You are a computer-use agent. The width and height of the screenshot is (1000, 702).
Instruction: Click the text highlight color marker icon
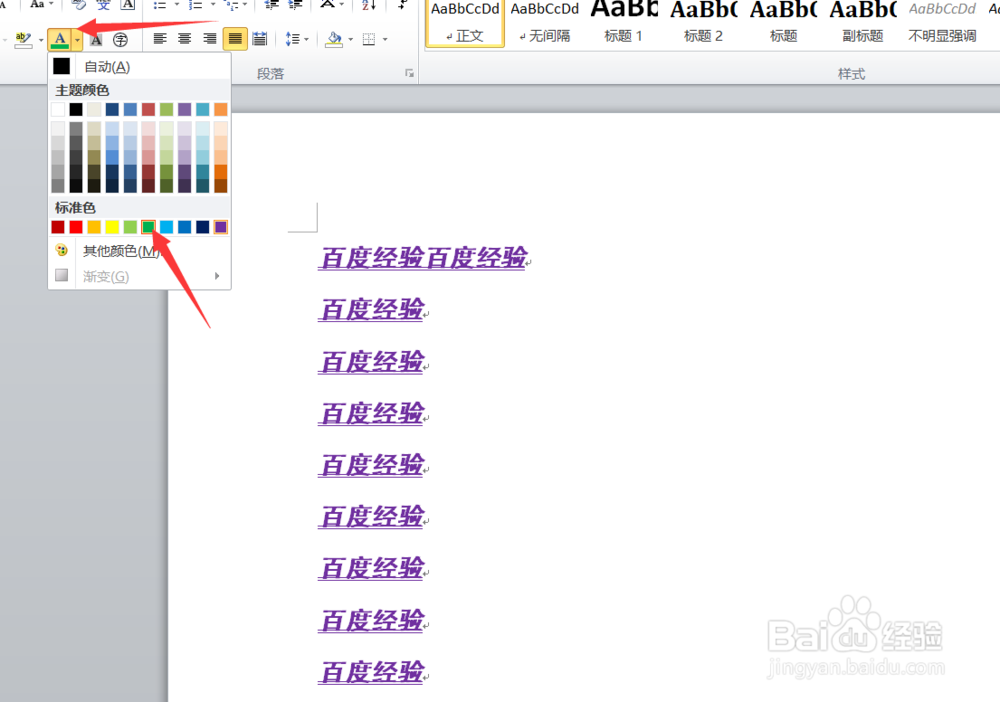[23, 40]
